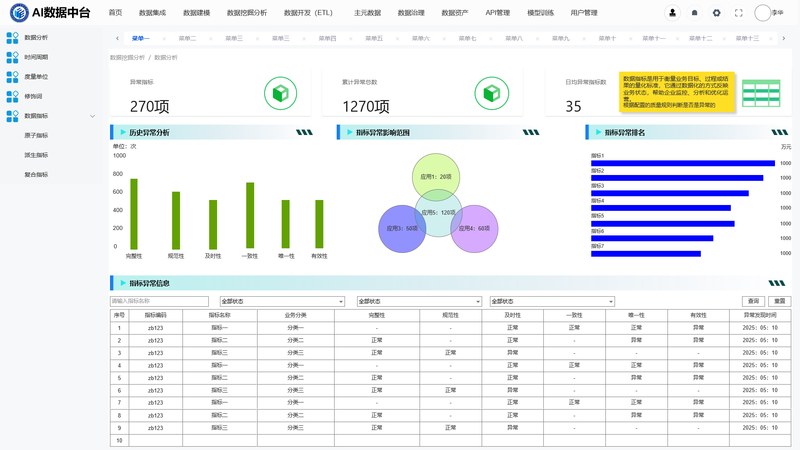Toggle fullscreen mode icon

click(x=738, y=13)
